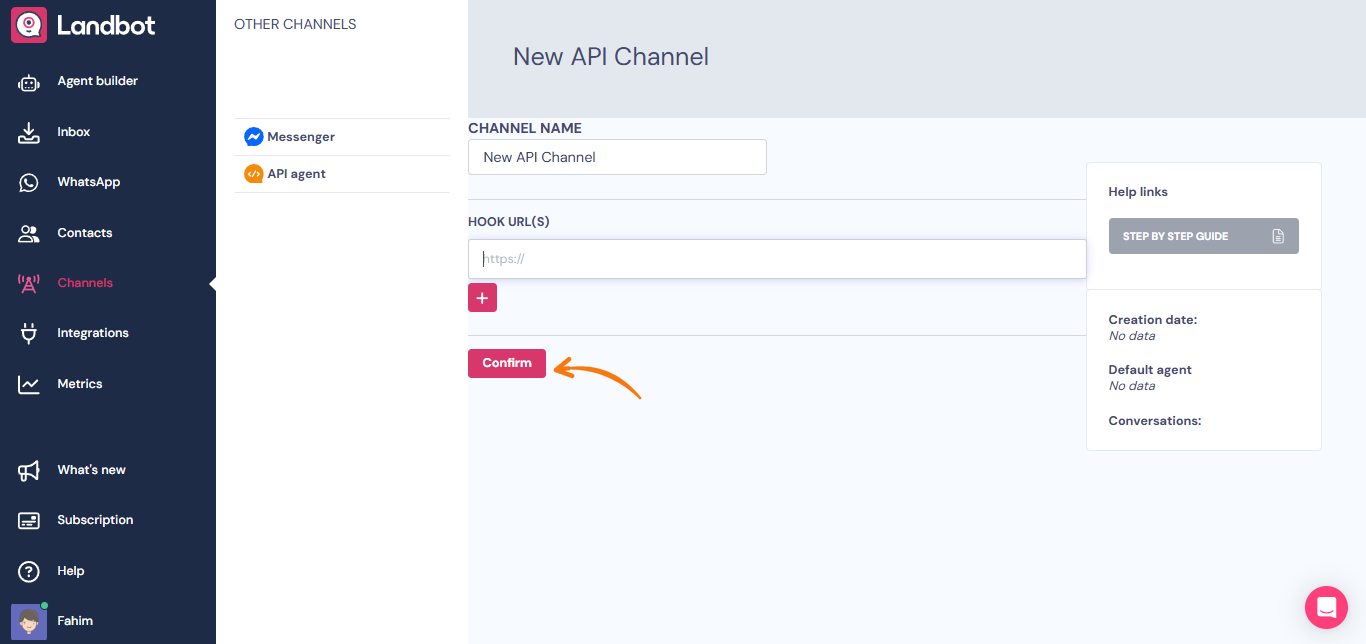Screen dimensions: 1366x644
Task: Open the Metrics chart icon
Action: pyautogui.click(x=29, y=384)
